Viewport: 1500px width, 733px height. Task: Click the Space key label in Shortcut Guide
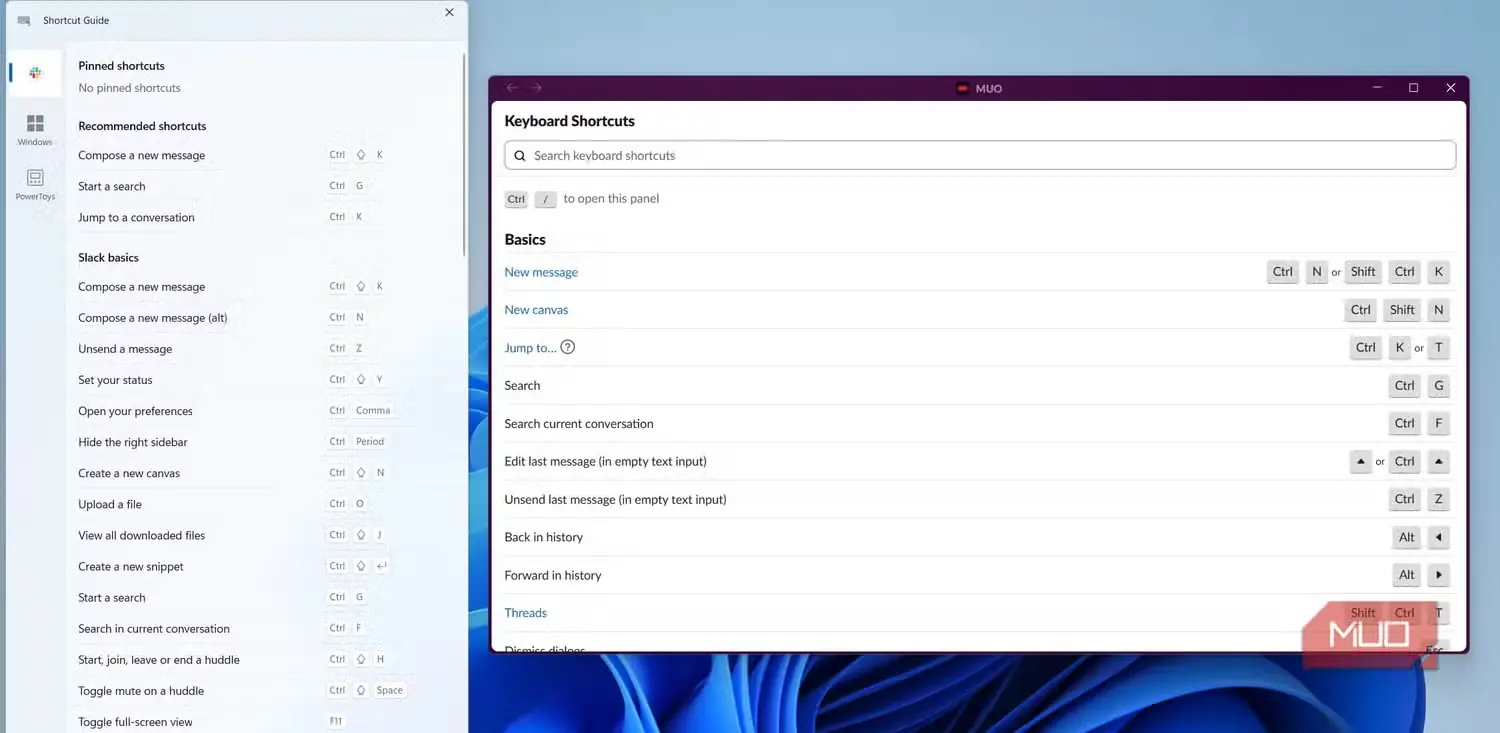390,690
